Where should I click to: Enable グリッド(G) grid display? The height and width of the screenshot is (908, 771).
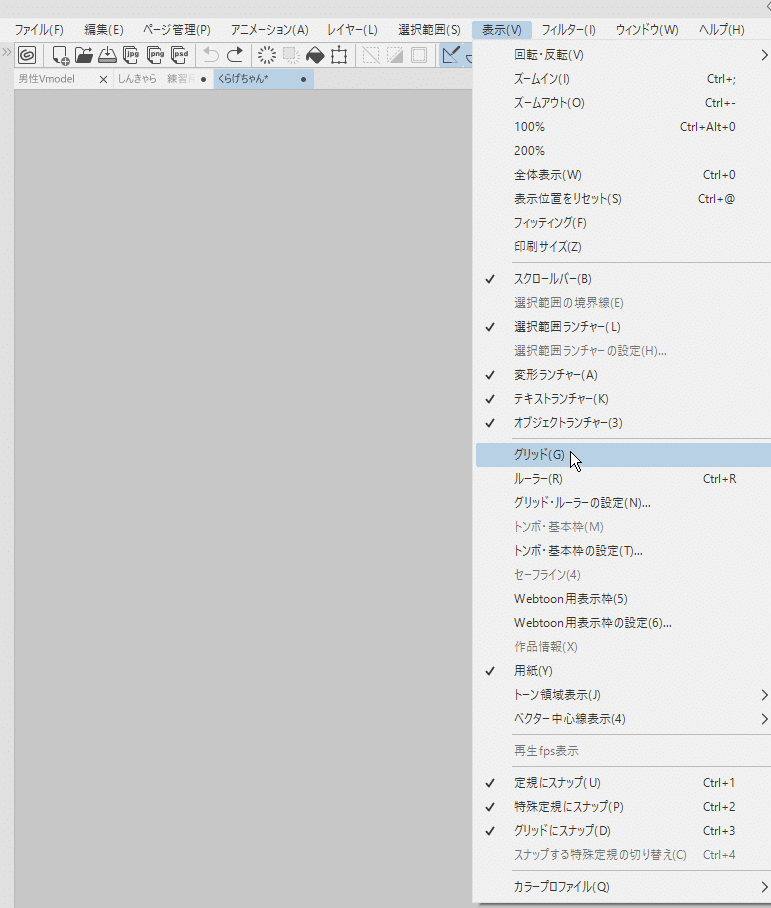coord(623,455)
